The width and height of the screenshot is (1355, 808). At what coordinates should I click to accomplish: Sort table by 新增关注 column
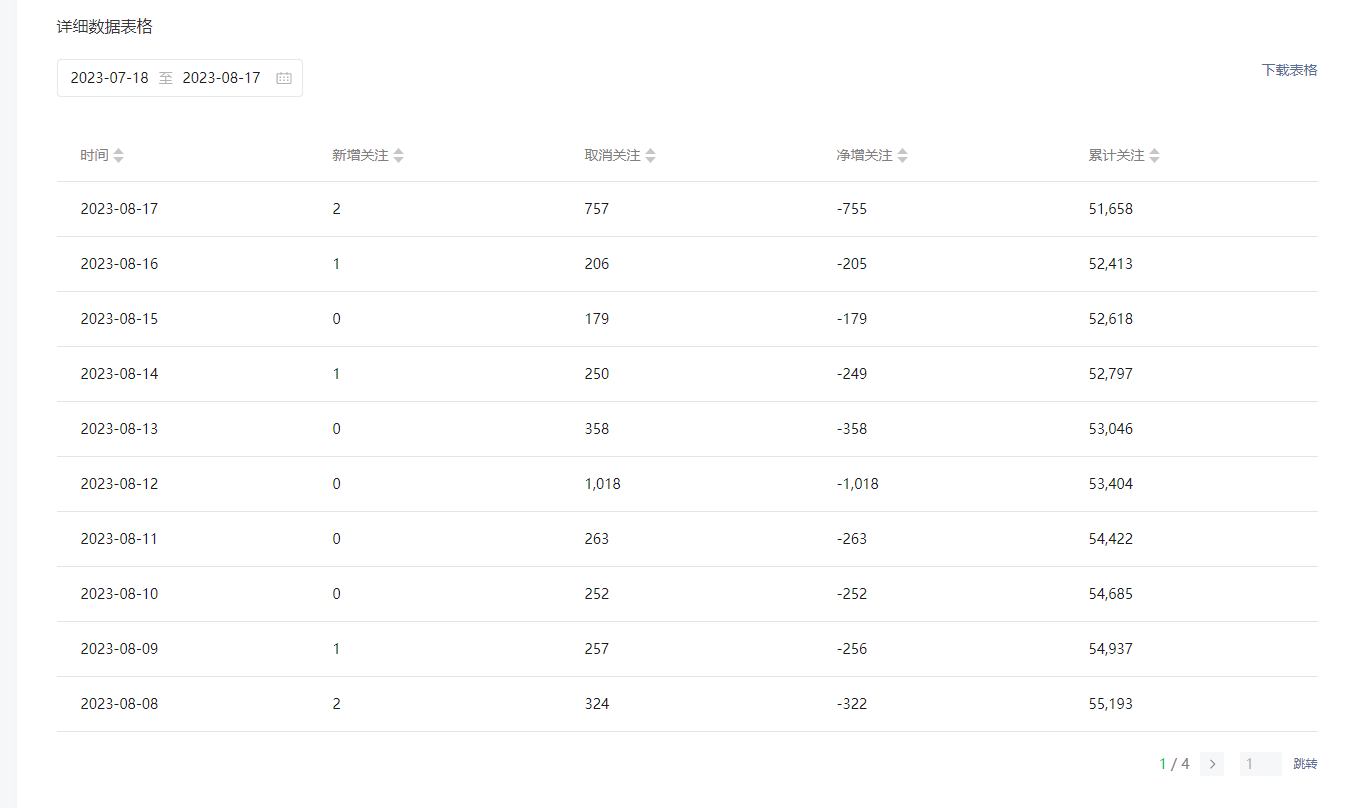pos(398,156)
